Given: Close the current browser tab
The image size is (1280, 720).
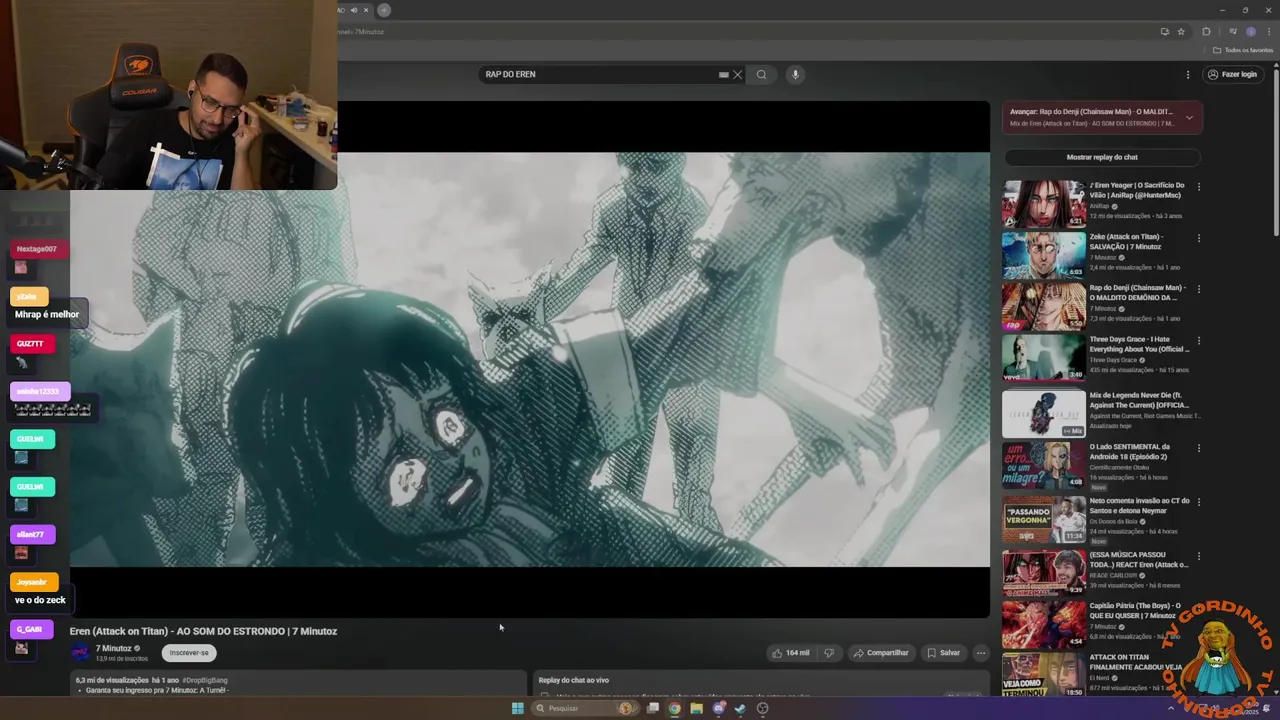Looking at the screenshot, I should point(366,10).
